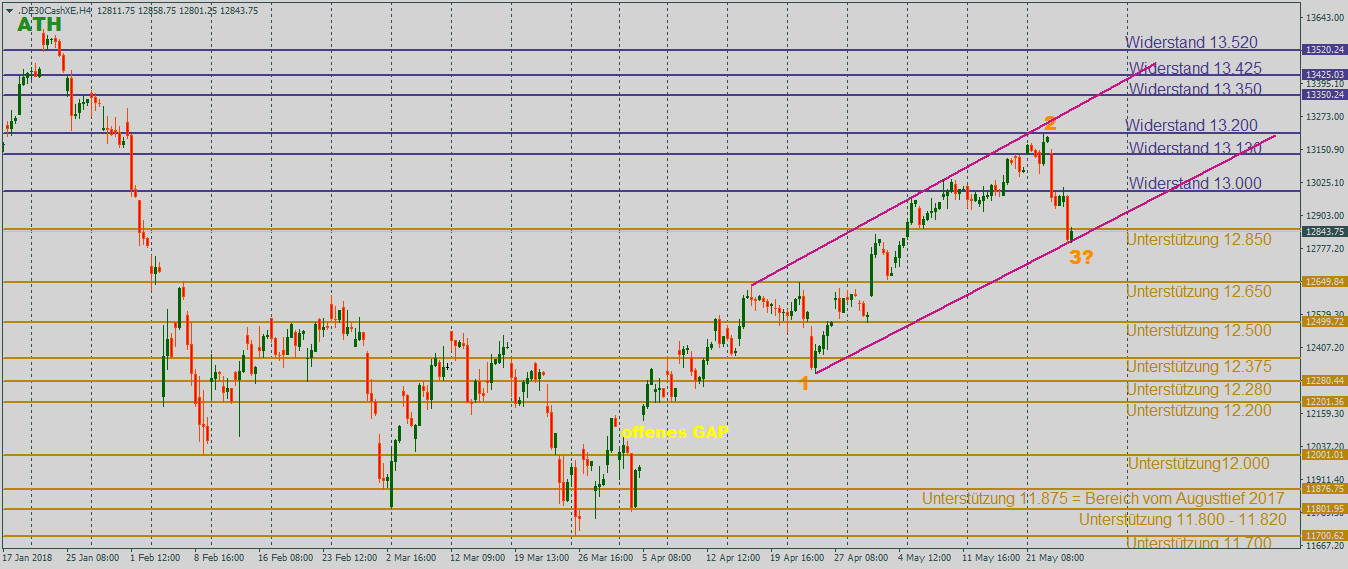Select the Unterstützung 12.375 label
Viewport: 1348px width, 569px height.
click(x=1199, y=367)
